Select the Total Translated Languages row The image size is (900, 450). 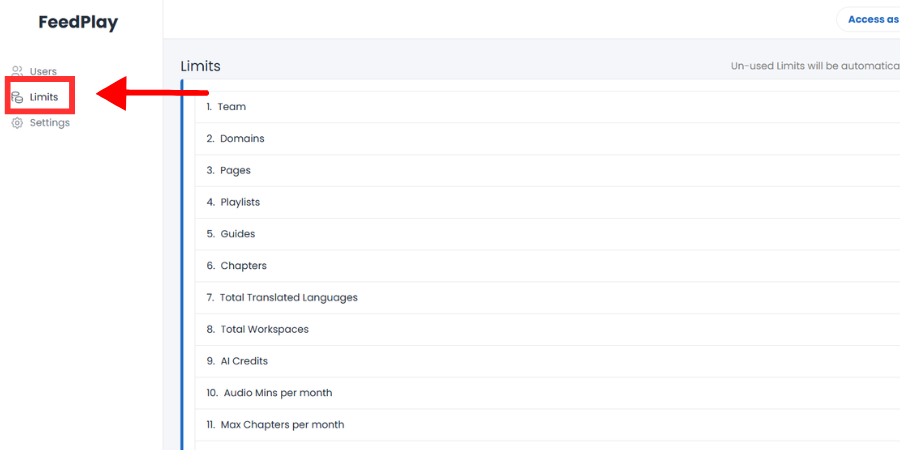(x=547, y=298)
